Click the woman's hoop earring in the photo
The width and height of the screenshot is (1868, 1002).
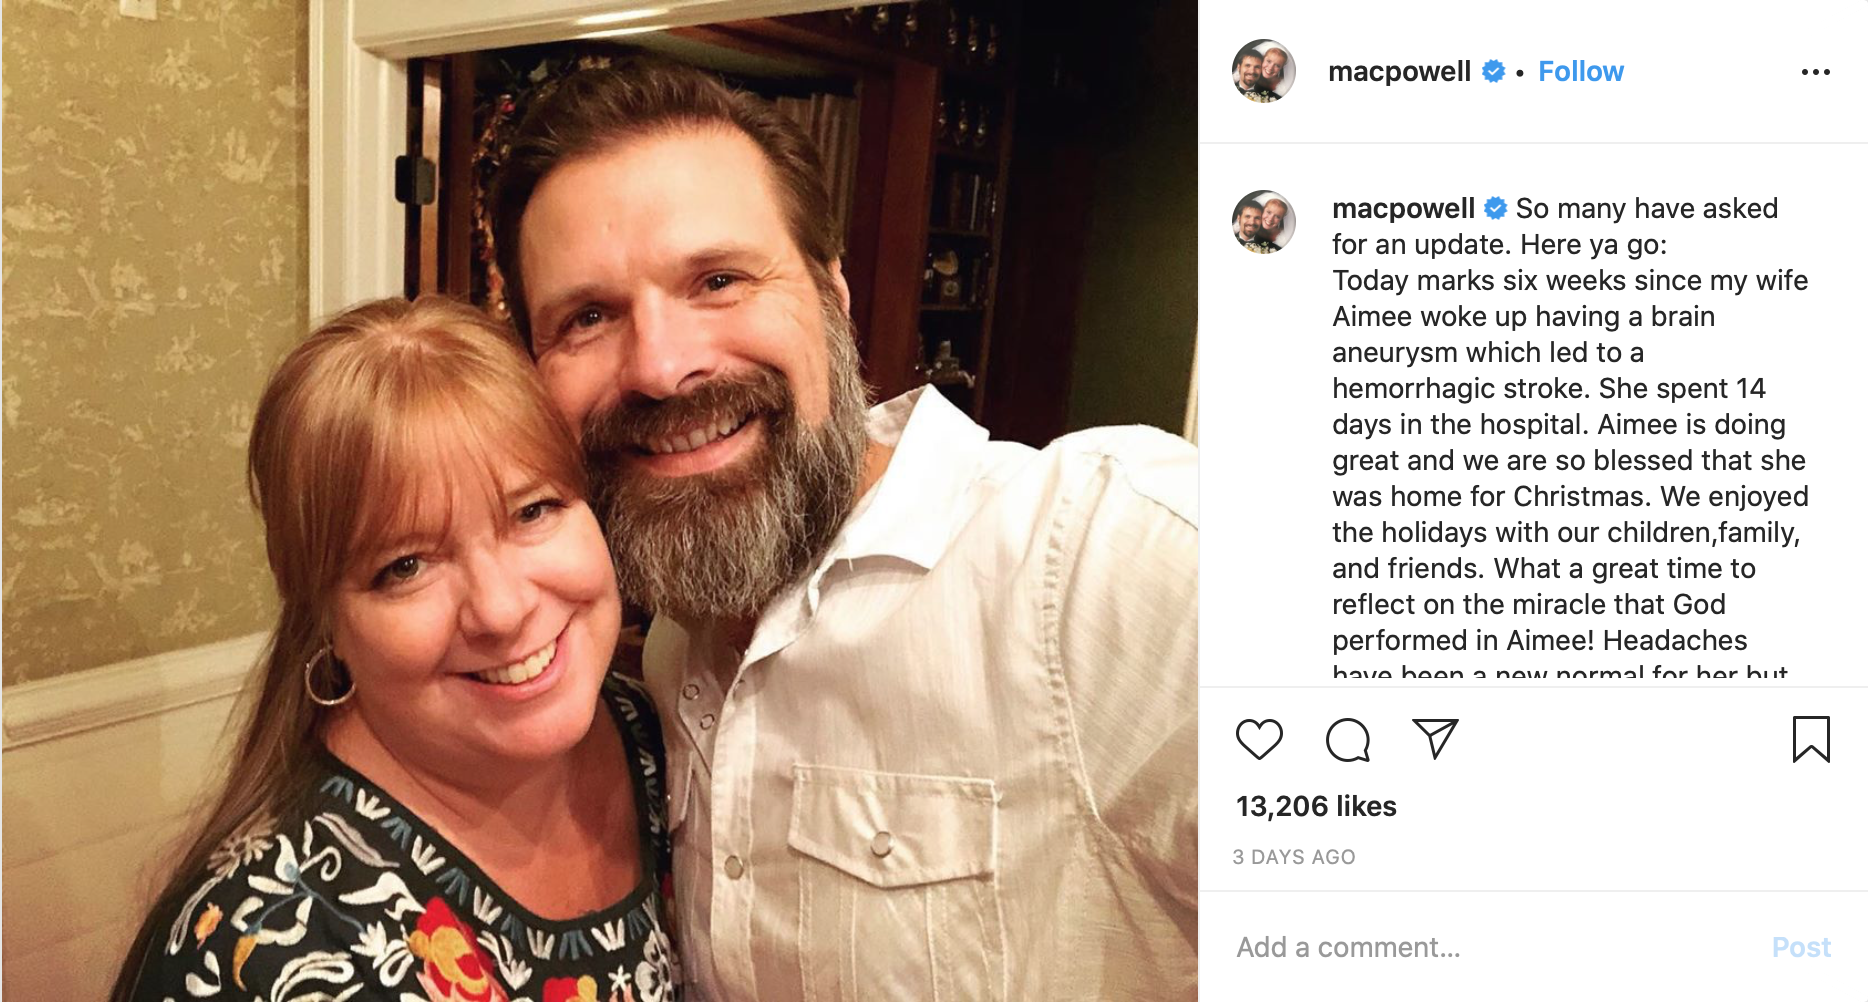[328, 676]
